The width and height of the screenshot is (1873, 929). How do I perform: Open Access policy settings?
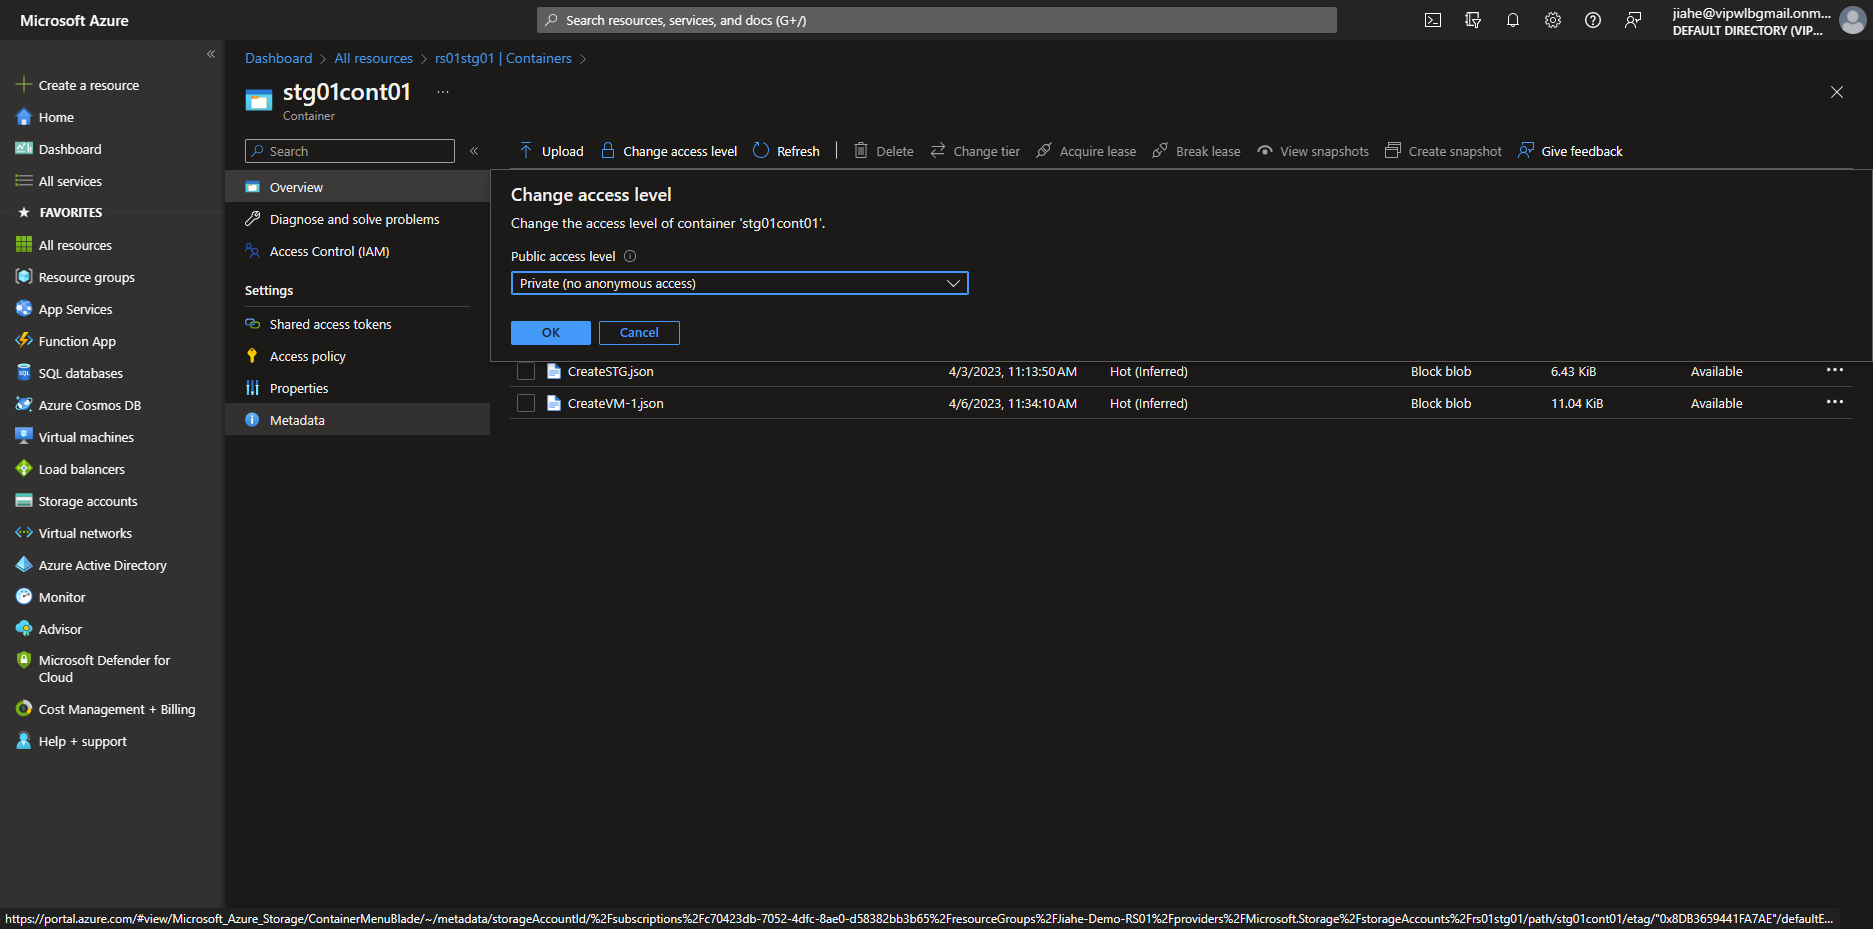(x=357, y=356)
